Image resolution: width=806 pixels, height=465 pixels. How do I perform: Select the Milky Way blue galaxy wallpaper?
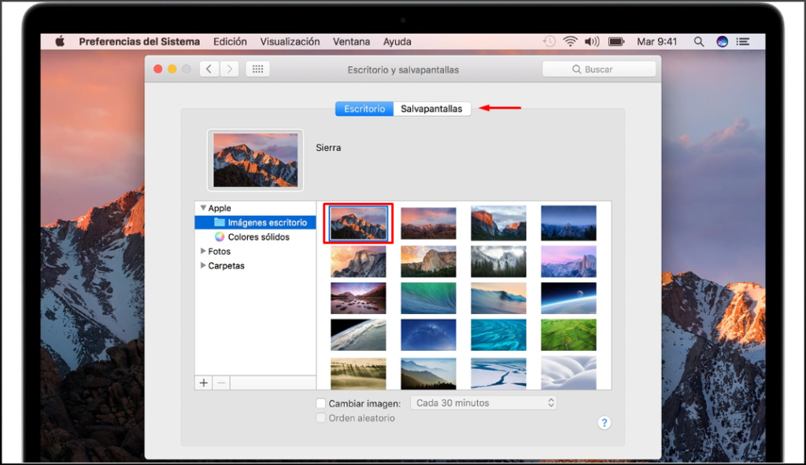click(428, 335)
